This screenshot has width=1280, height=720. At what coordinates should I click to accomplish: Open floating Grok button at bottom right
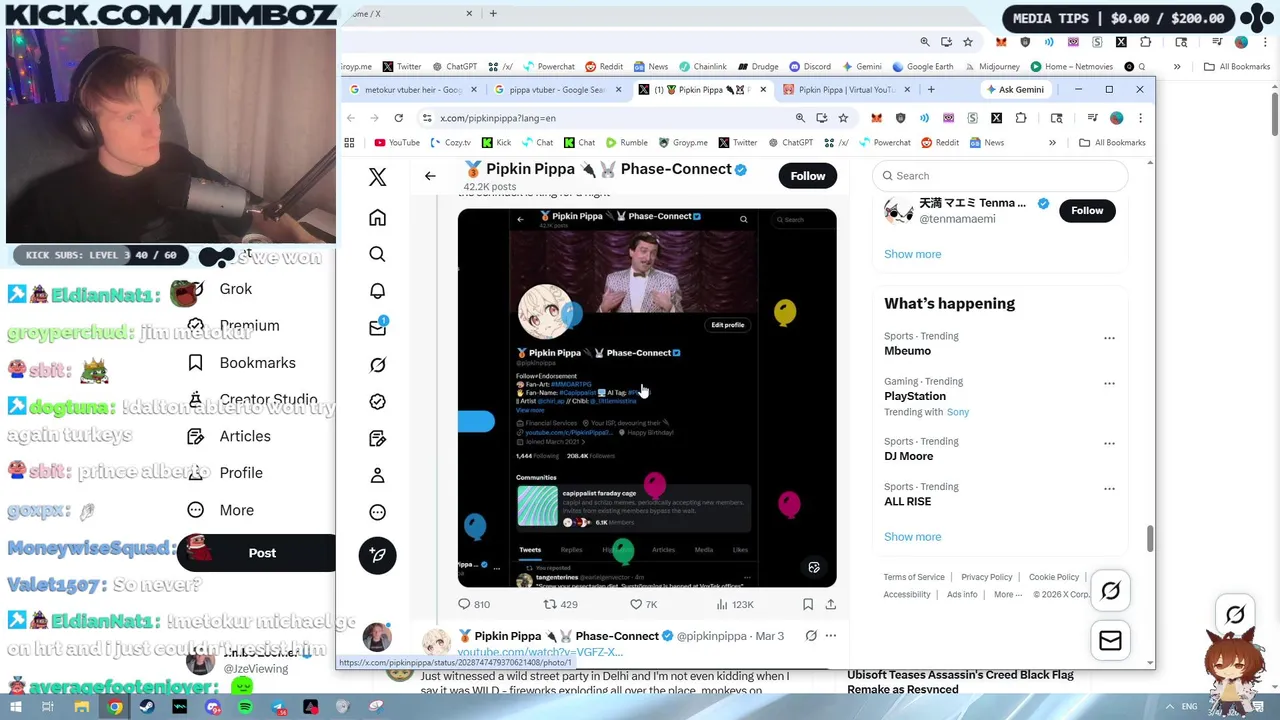coord(1110,592)
